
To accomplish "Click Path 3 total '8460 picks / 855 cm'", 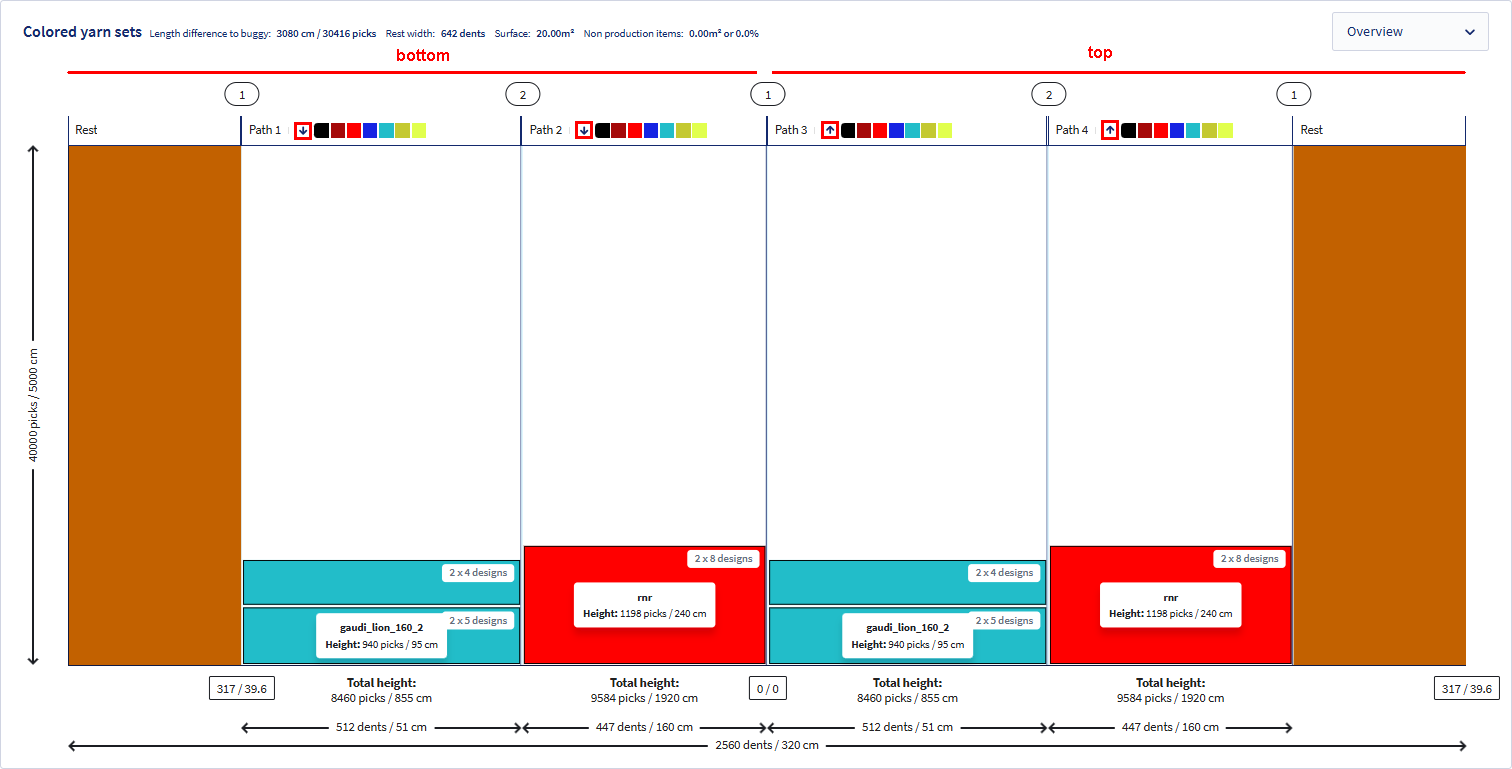I will pos(908,698).
